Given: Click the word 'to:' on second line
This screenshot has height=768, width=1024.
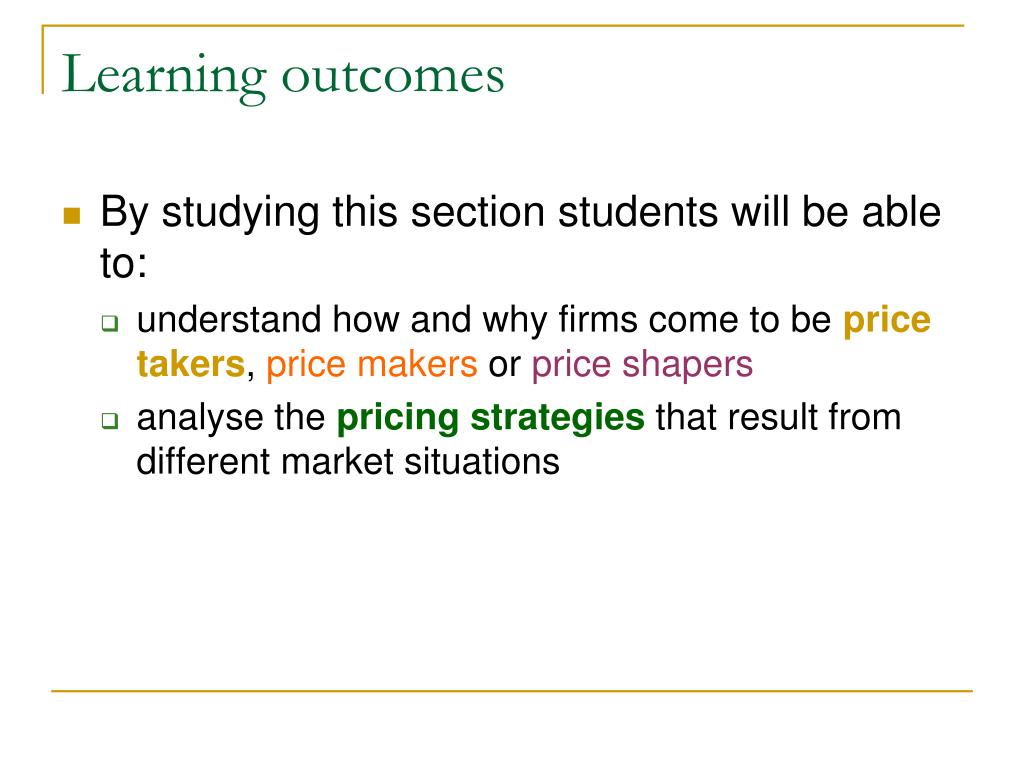Looking at the screenshot, I should click(x=124, y=263).
